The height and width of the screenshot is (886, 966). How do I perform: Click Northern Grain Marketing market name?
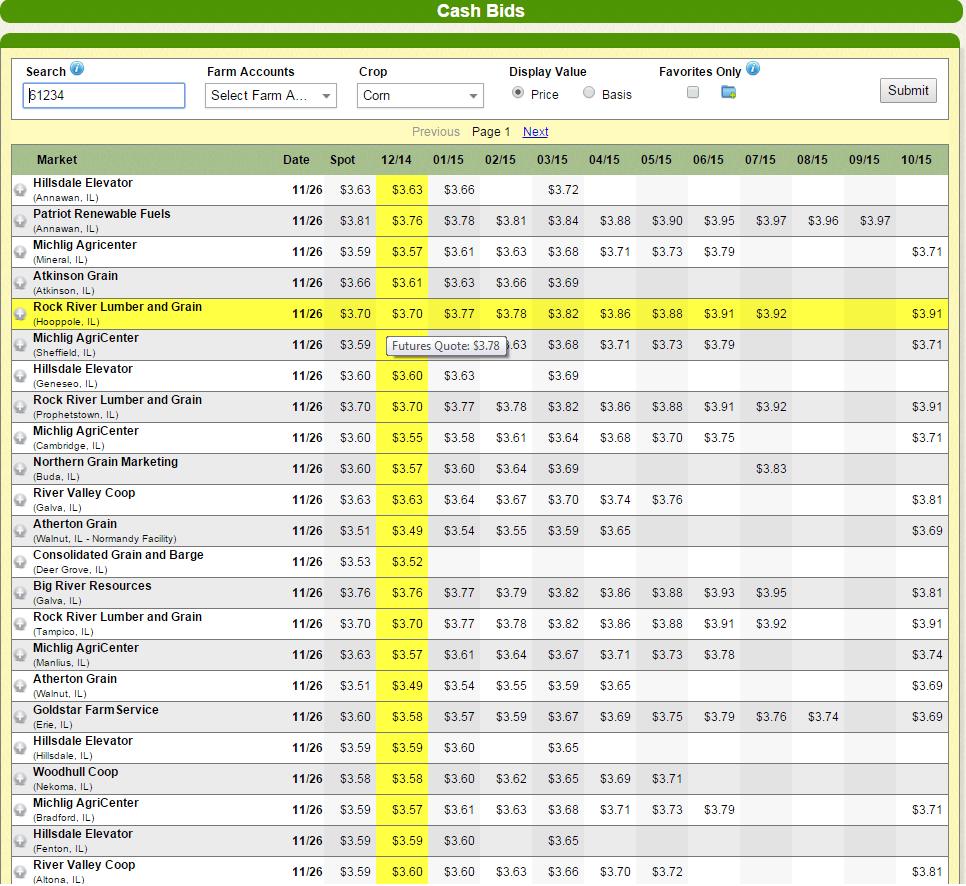[x=105, y=462]
